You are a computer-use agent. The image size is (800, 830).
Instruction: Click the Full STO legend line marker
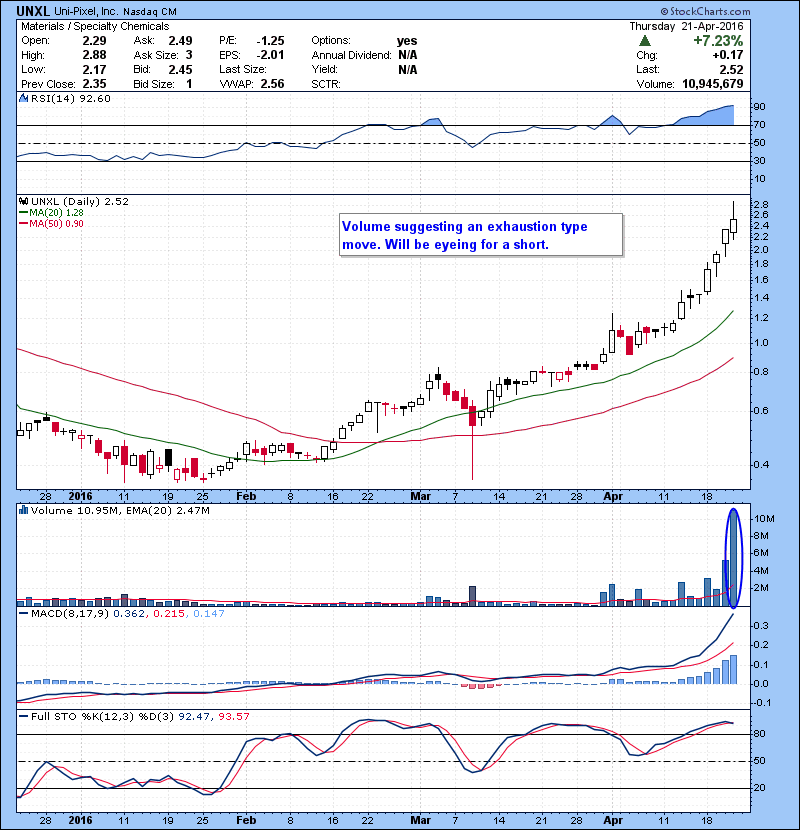[x=23, y=716]
